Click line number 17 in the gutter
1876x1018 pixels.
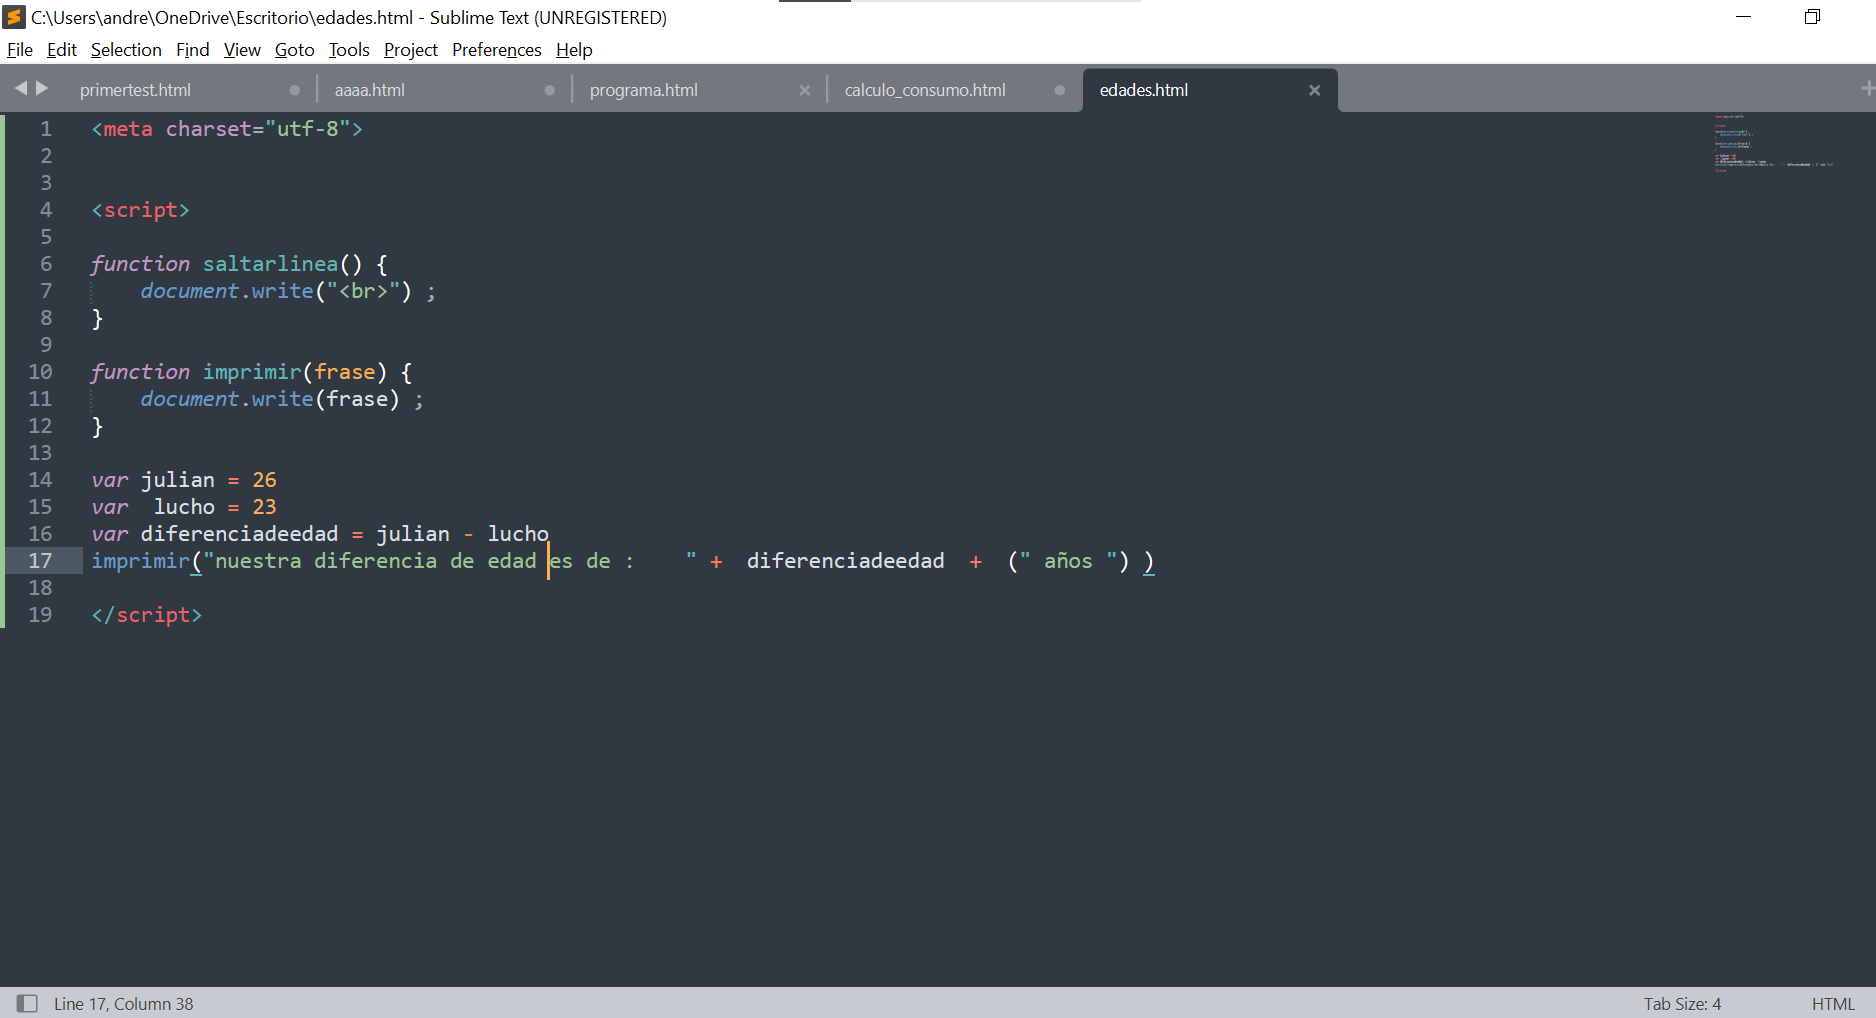tap(40, 561)
